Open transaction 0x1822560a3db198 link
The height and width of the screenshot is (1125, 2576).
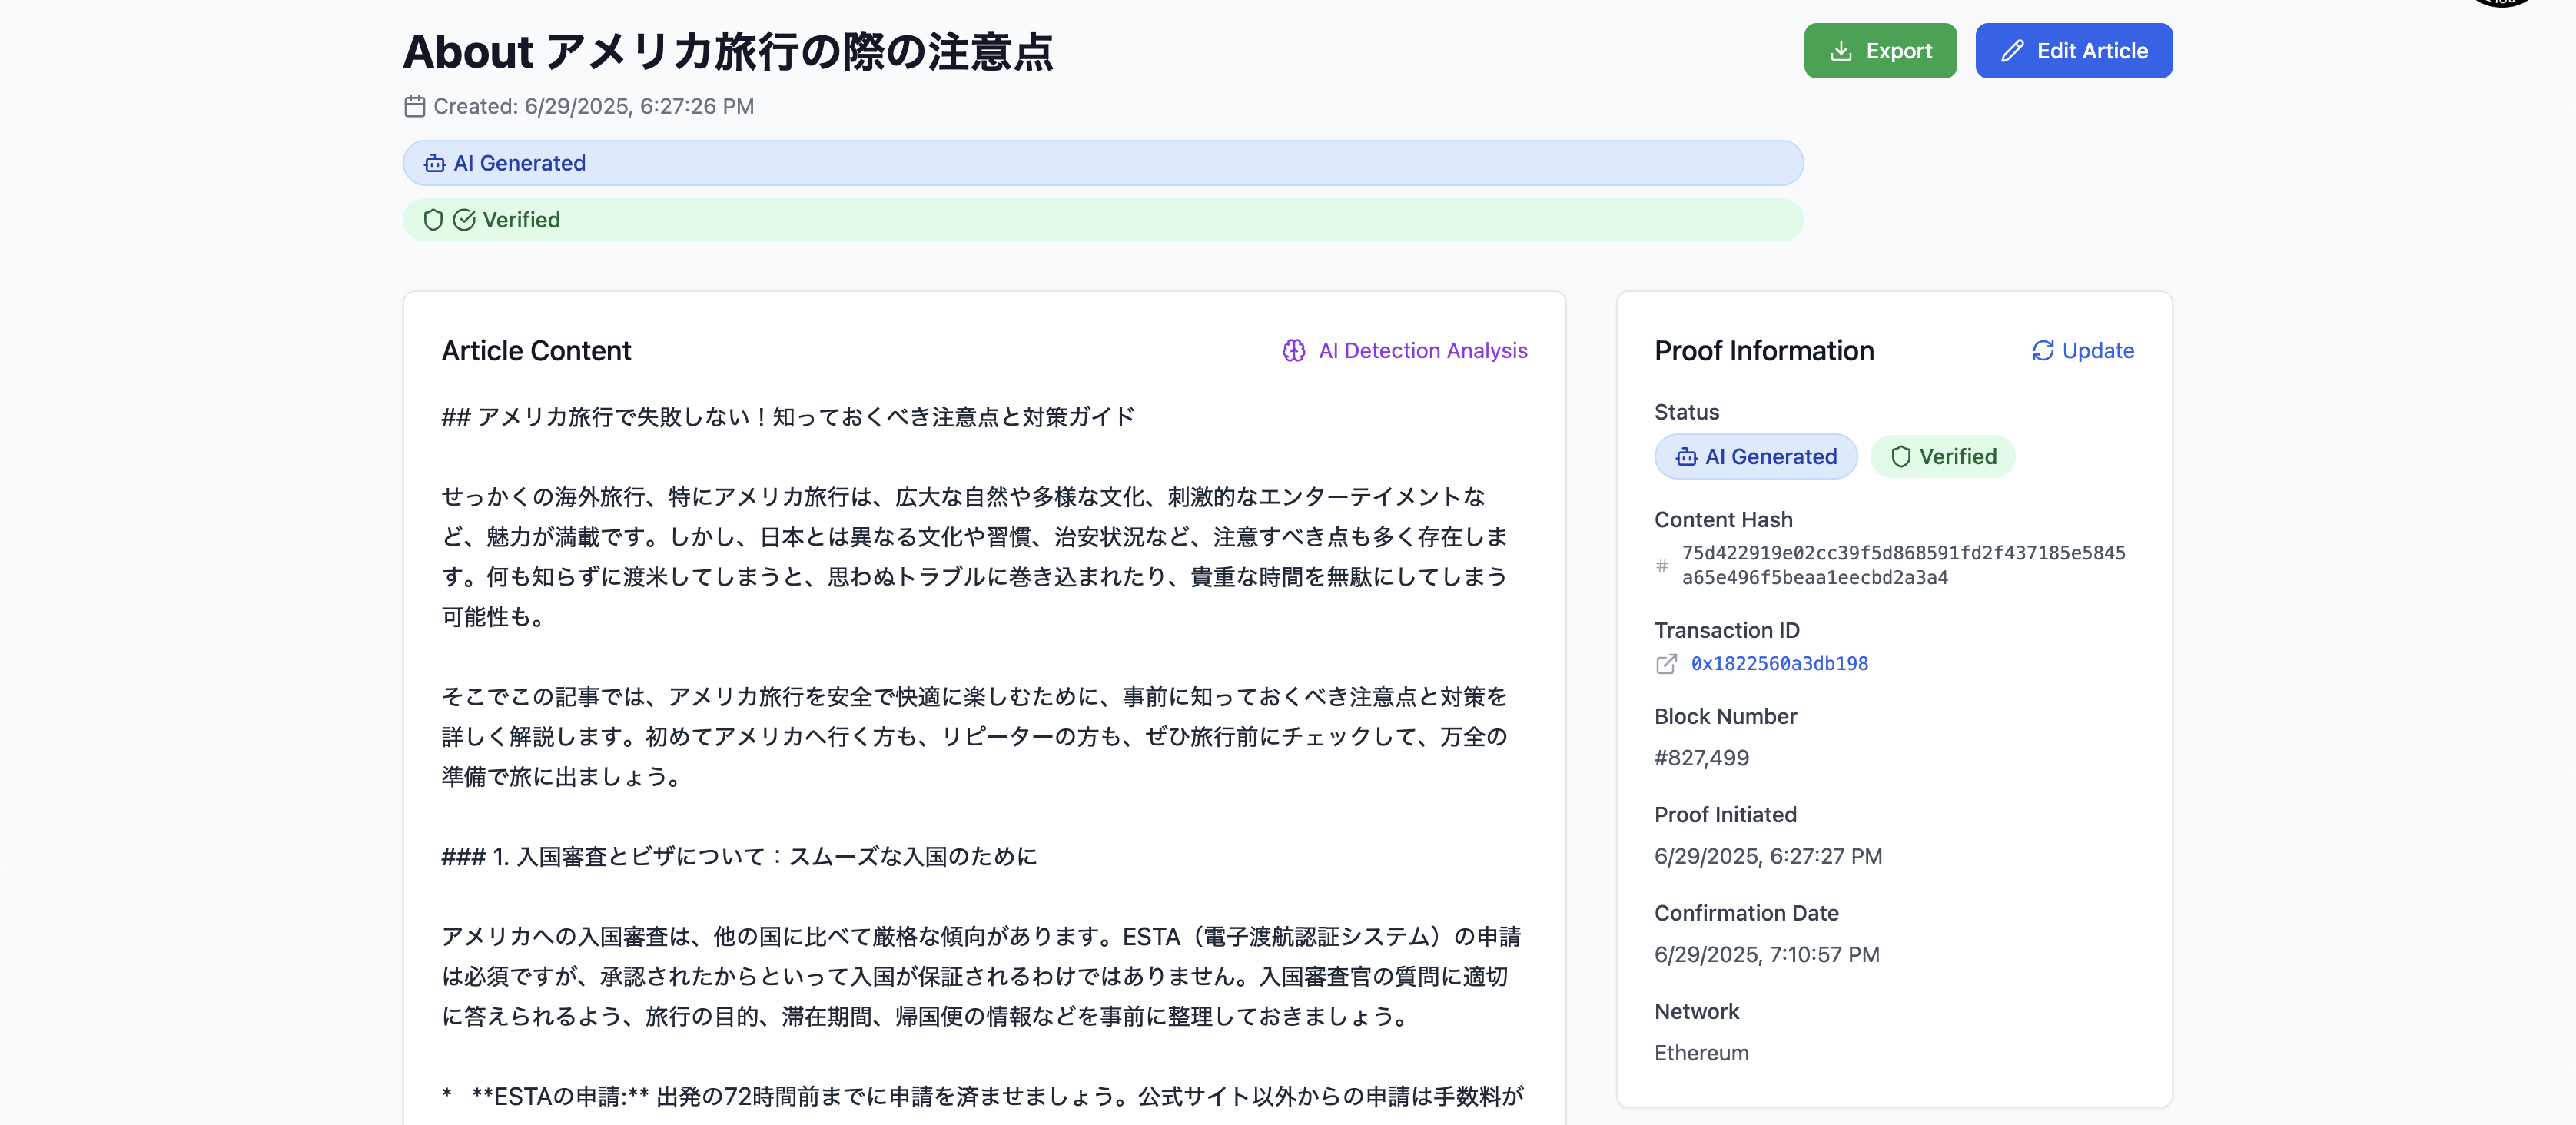coord(1779,664)
